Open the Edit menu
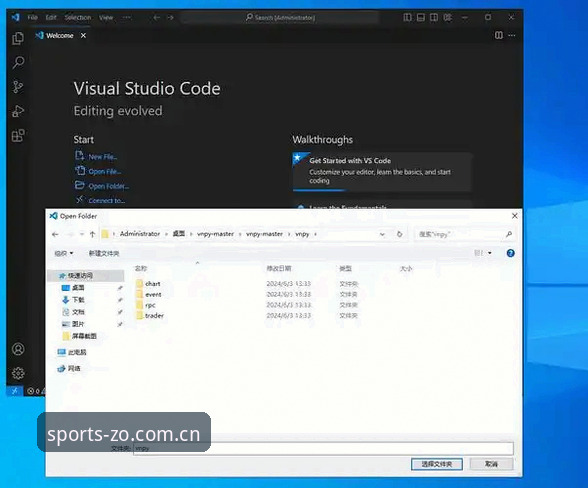Viewport: 588px width, 488px height. click(x=51, y=17)
